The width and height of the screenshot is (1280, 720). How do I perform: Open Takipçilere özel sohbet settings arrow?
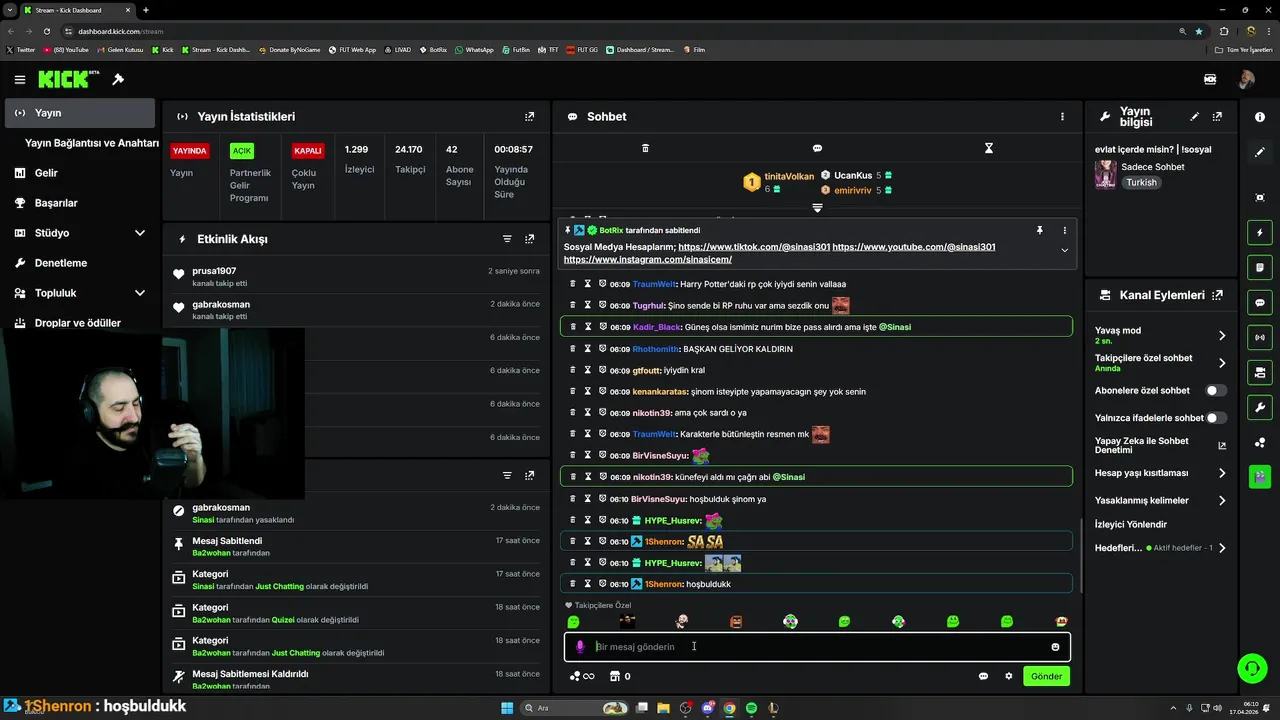point(1222,363)
